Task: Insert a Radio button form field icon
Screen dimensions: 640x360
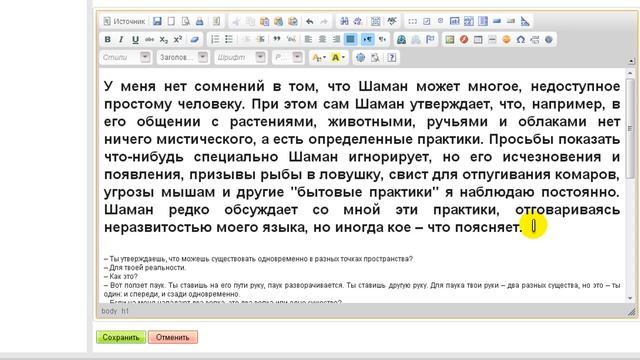Action: (440, 21)
